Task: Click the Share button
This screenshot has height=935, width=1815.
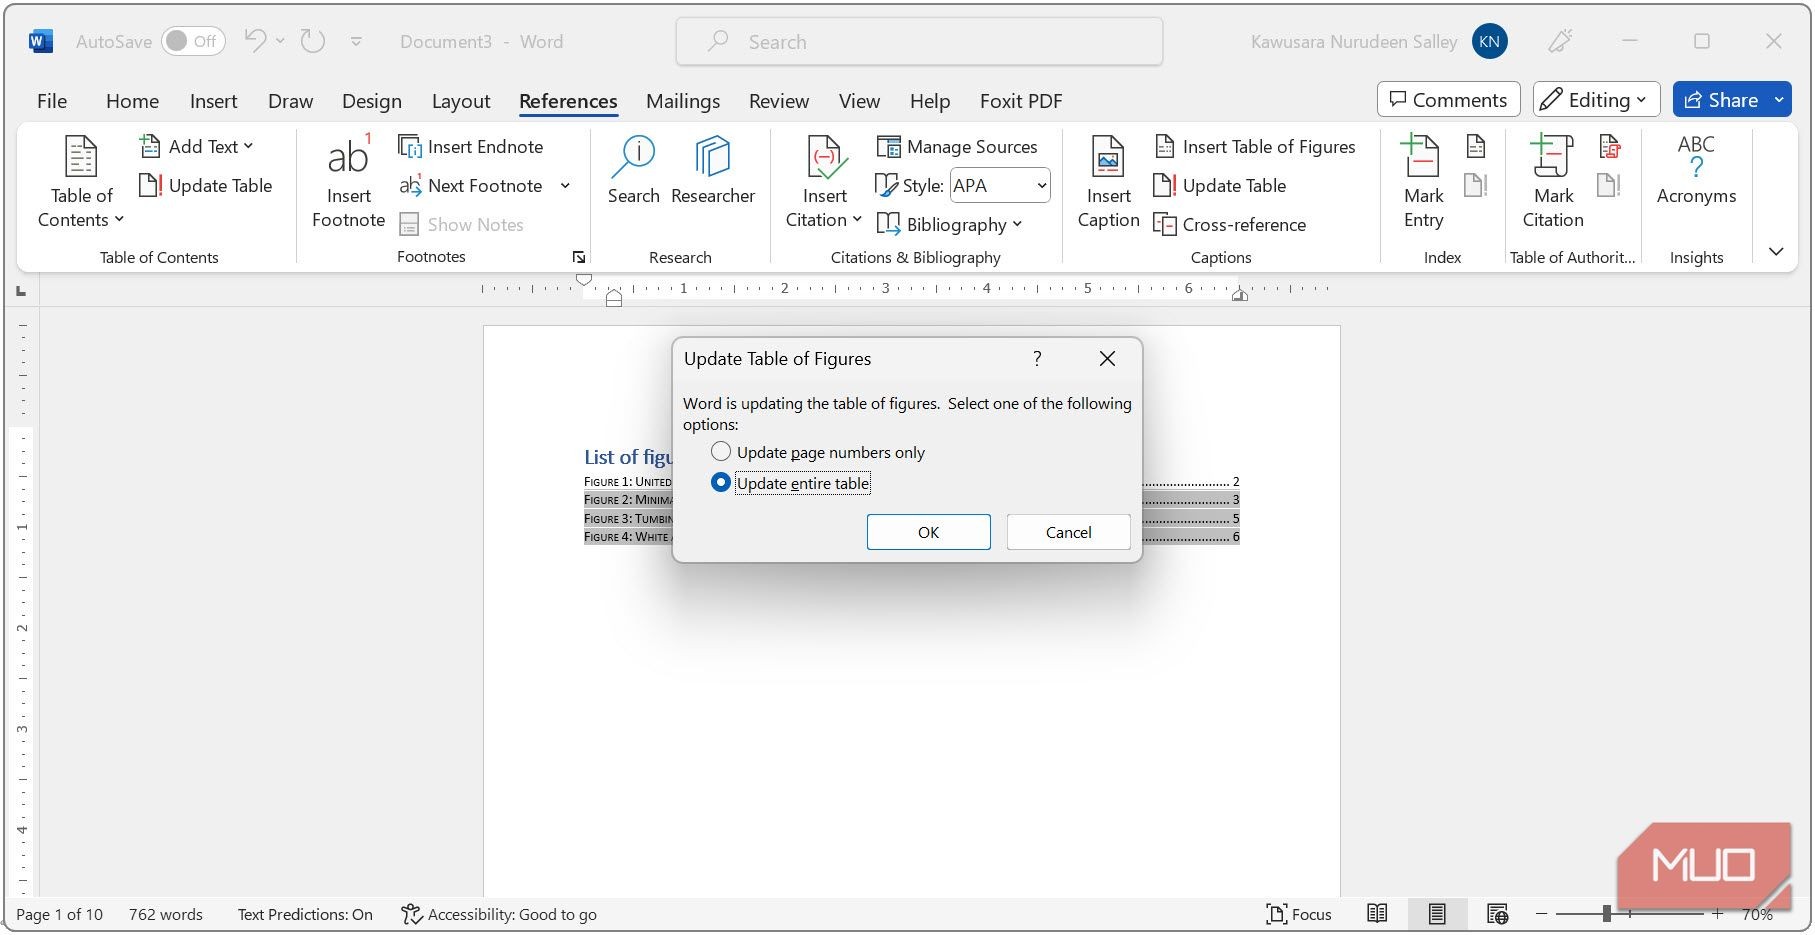Action: pos(1721,100)
